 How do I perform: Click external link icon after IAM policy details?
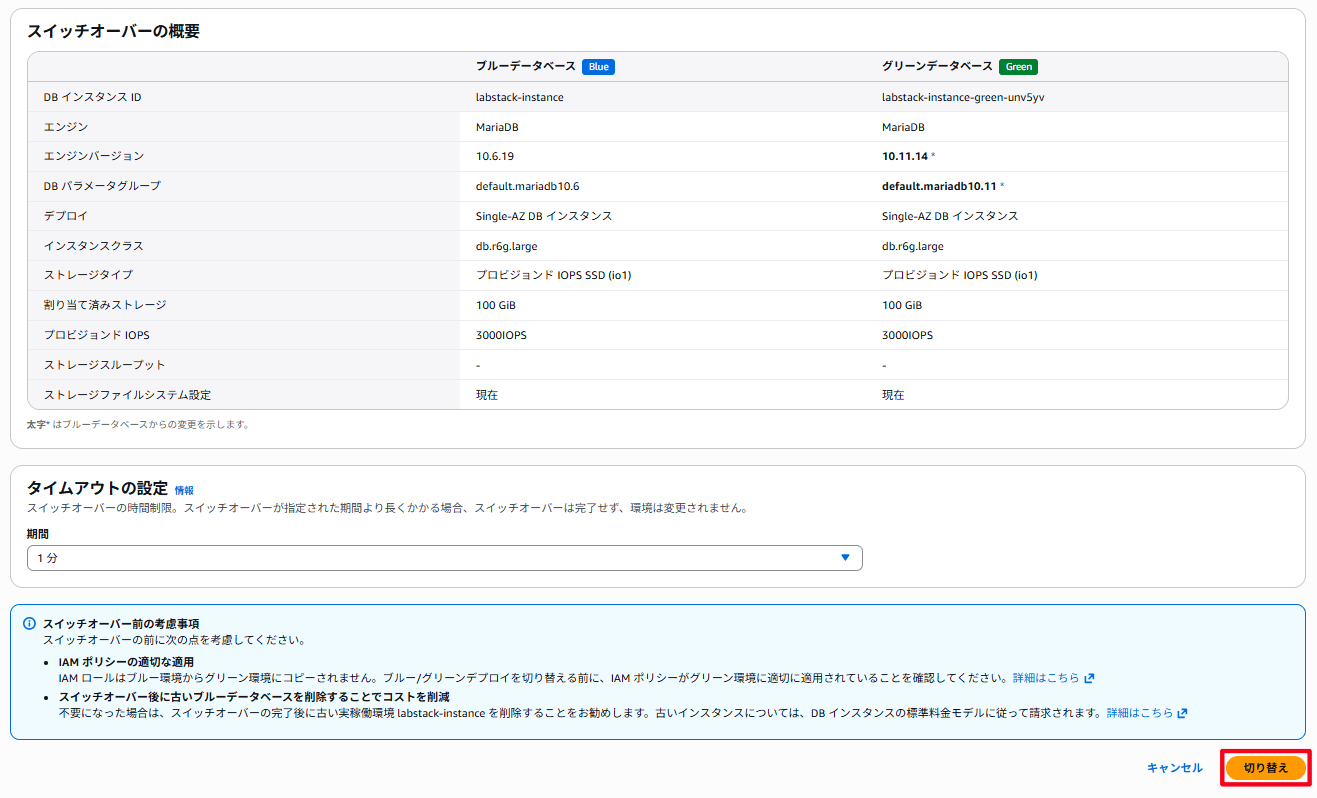coord(1089,678)
